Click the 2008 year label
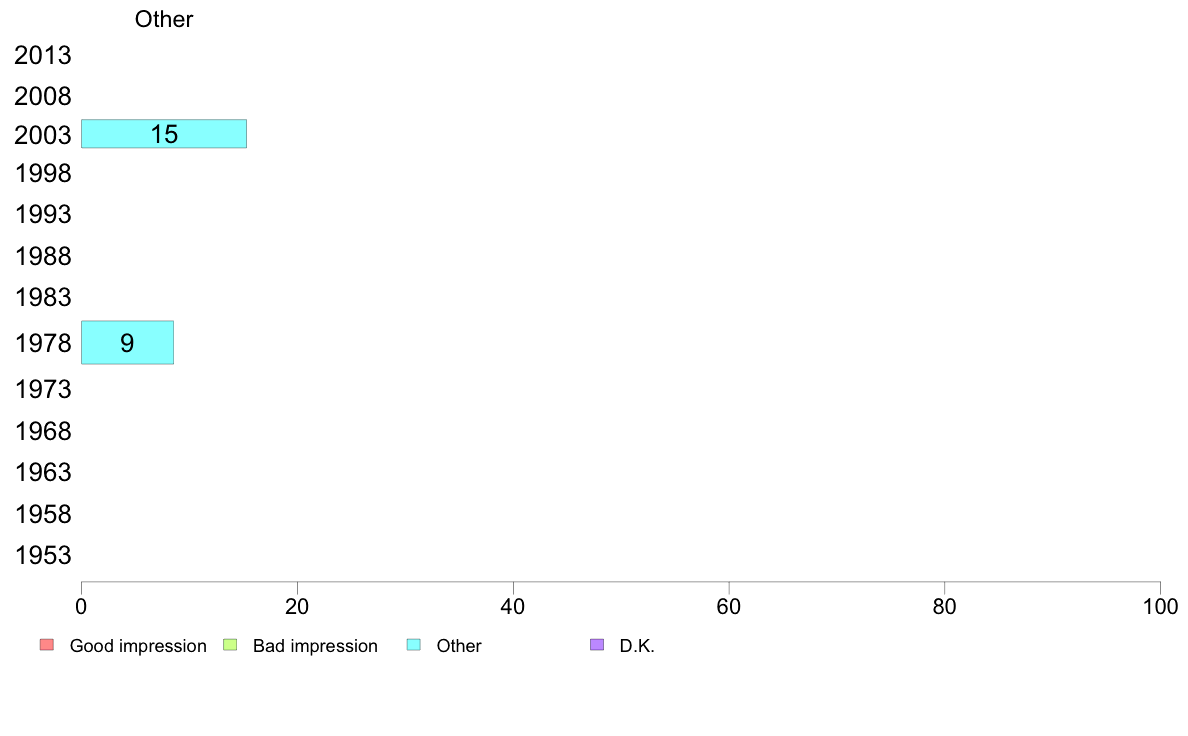The width and height of the screenshot is (1188, 736). tap(42, 96)
